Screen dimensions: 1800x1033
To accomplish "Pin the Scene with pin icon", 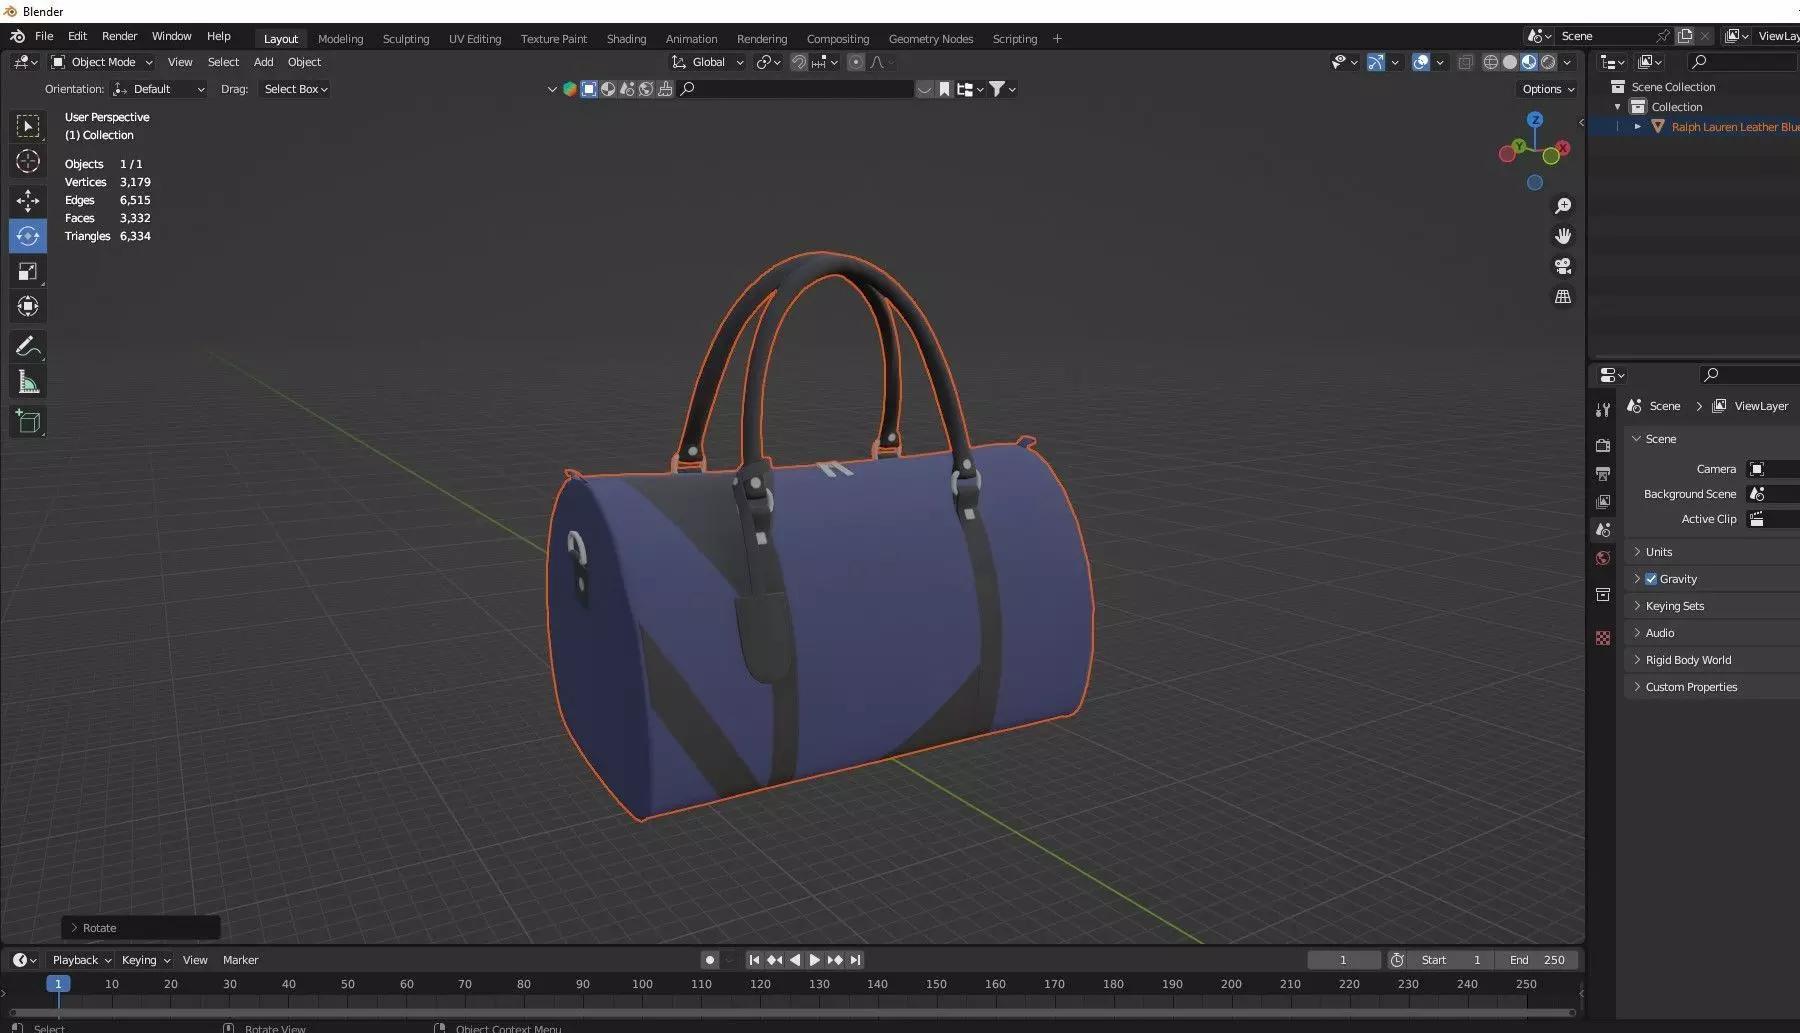I will point(1663,36).
